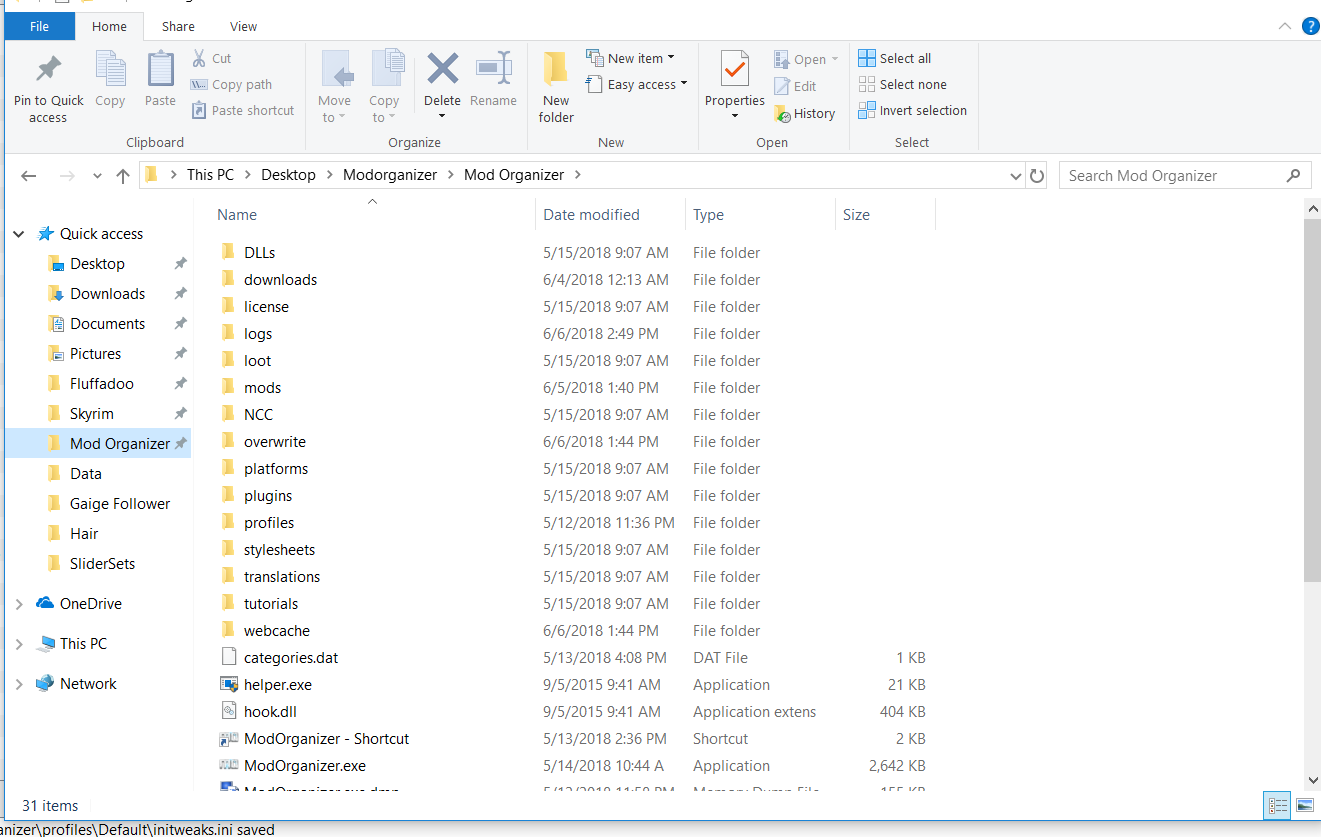
Task: Click Modorganizer in the address breadcrumb
Action: pyautogui.click(x=390, y=175)
